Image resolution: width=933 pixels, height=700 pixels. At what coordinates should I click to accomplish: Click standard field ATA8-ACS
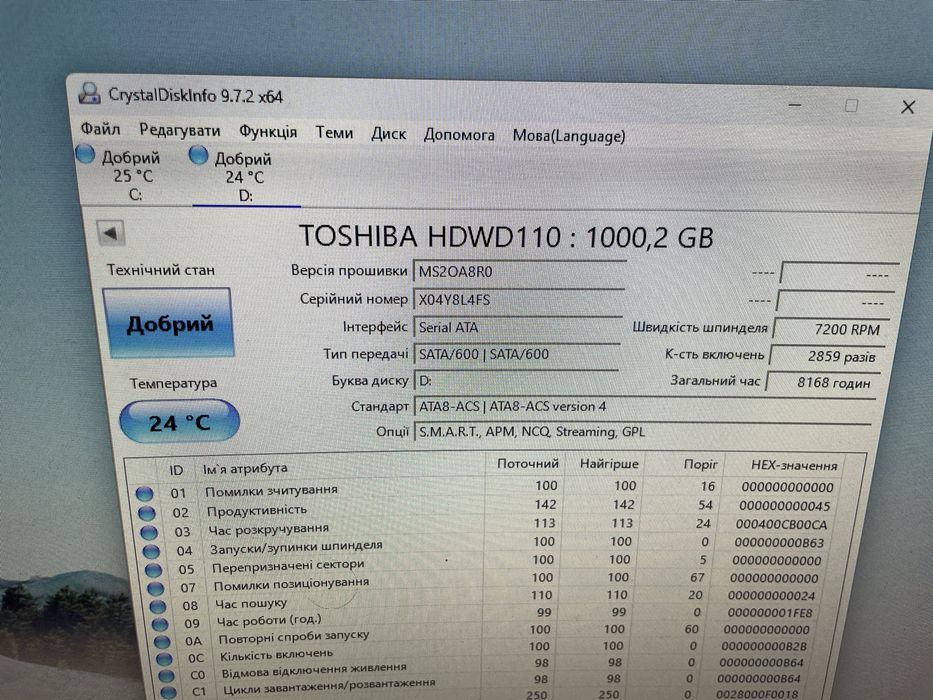(x=644, y=407)
